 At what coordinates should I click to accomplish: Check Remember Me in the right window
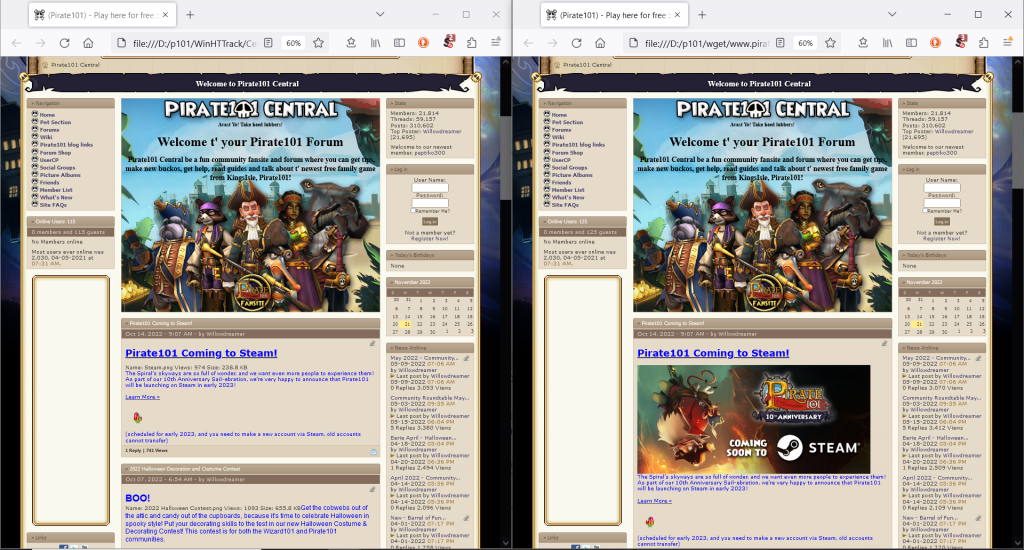click(x=925, y=211)
